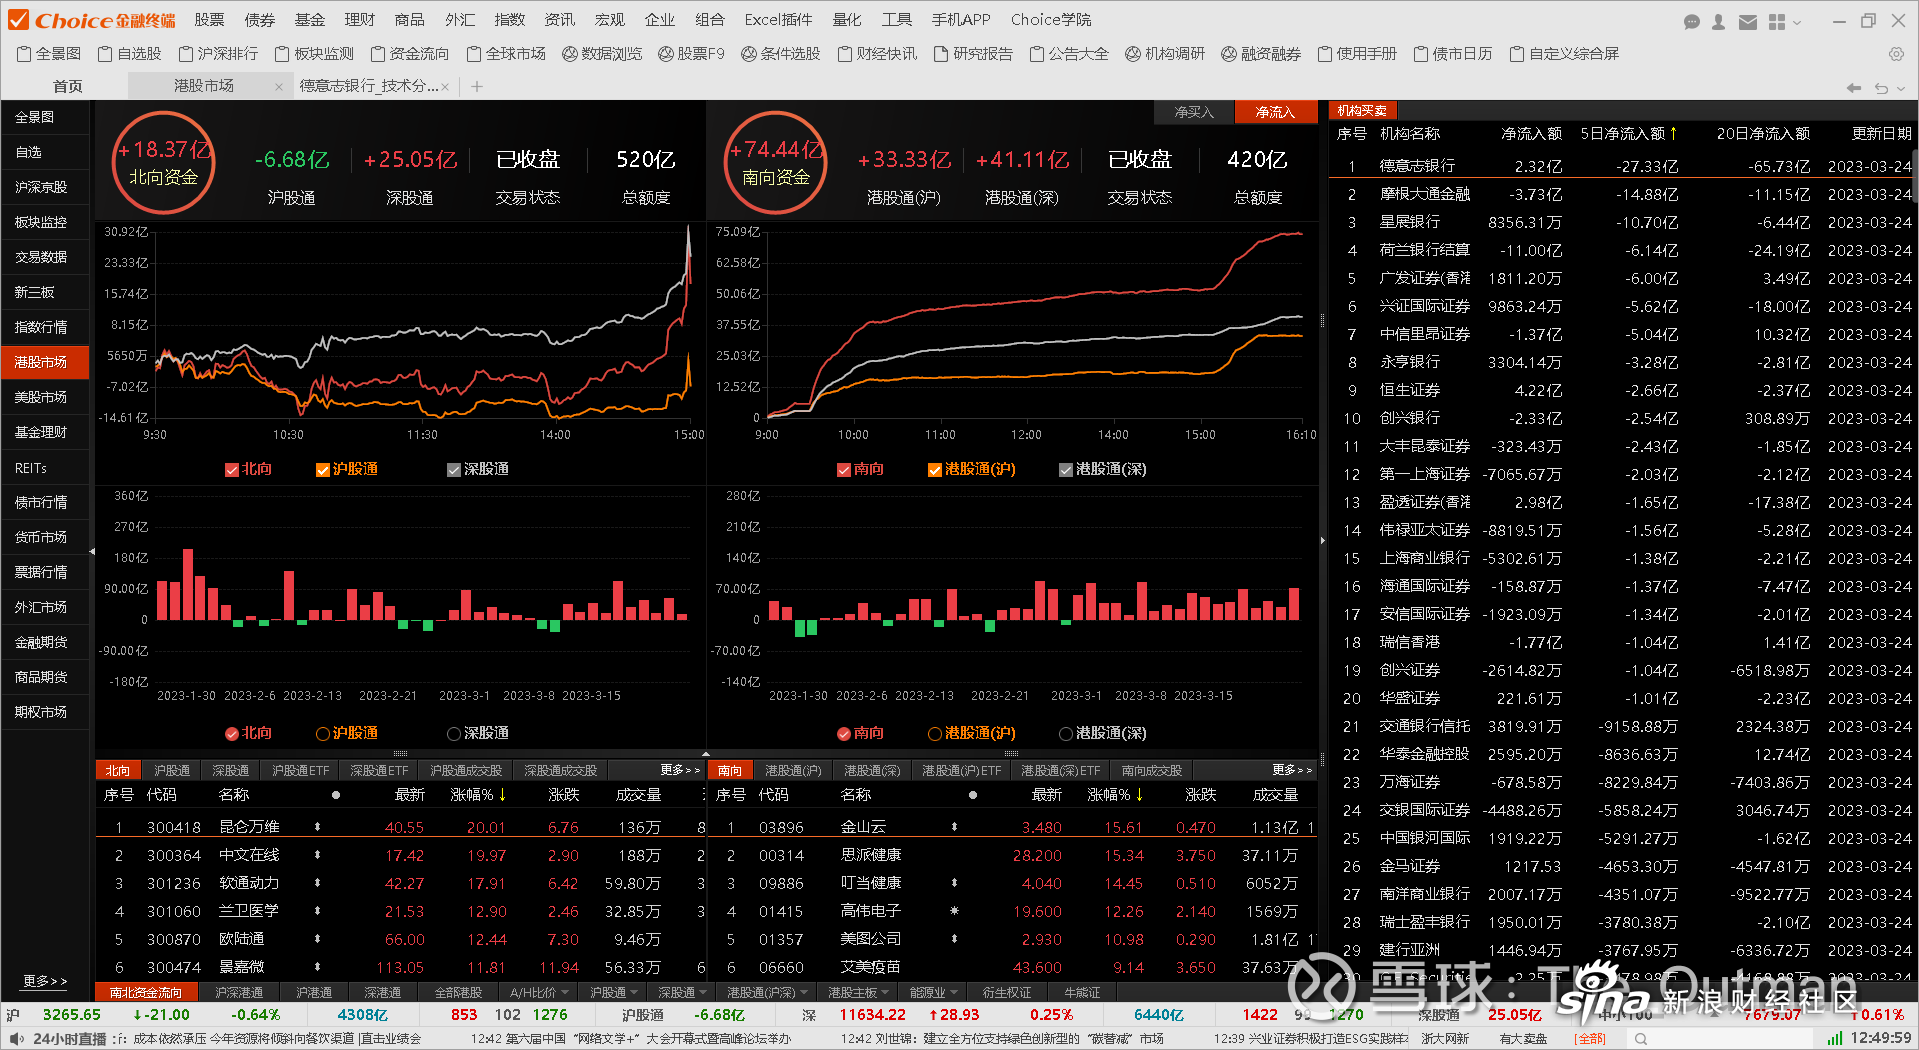The height and width of the screenshot is (1050, 1919).
Task: Expand the grid layout dropdown arrow
Action: pos(1798,22)
